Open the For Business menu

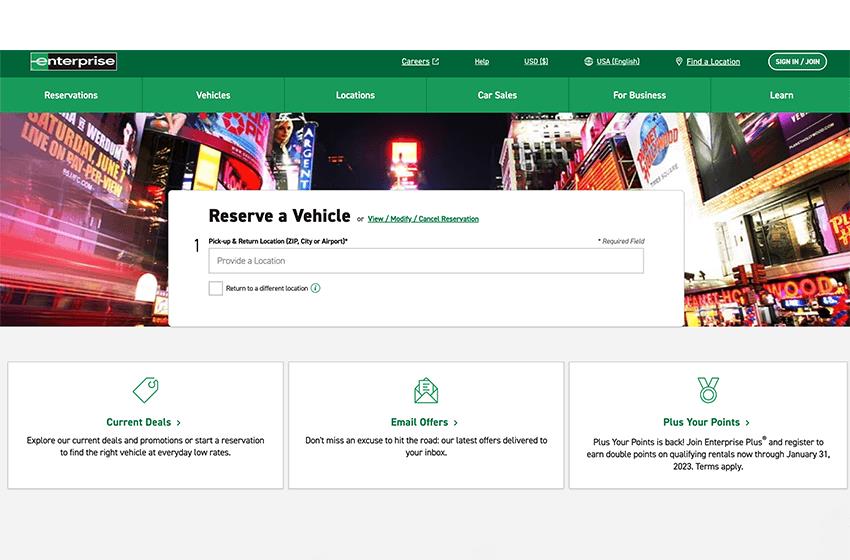(639, 95)
